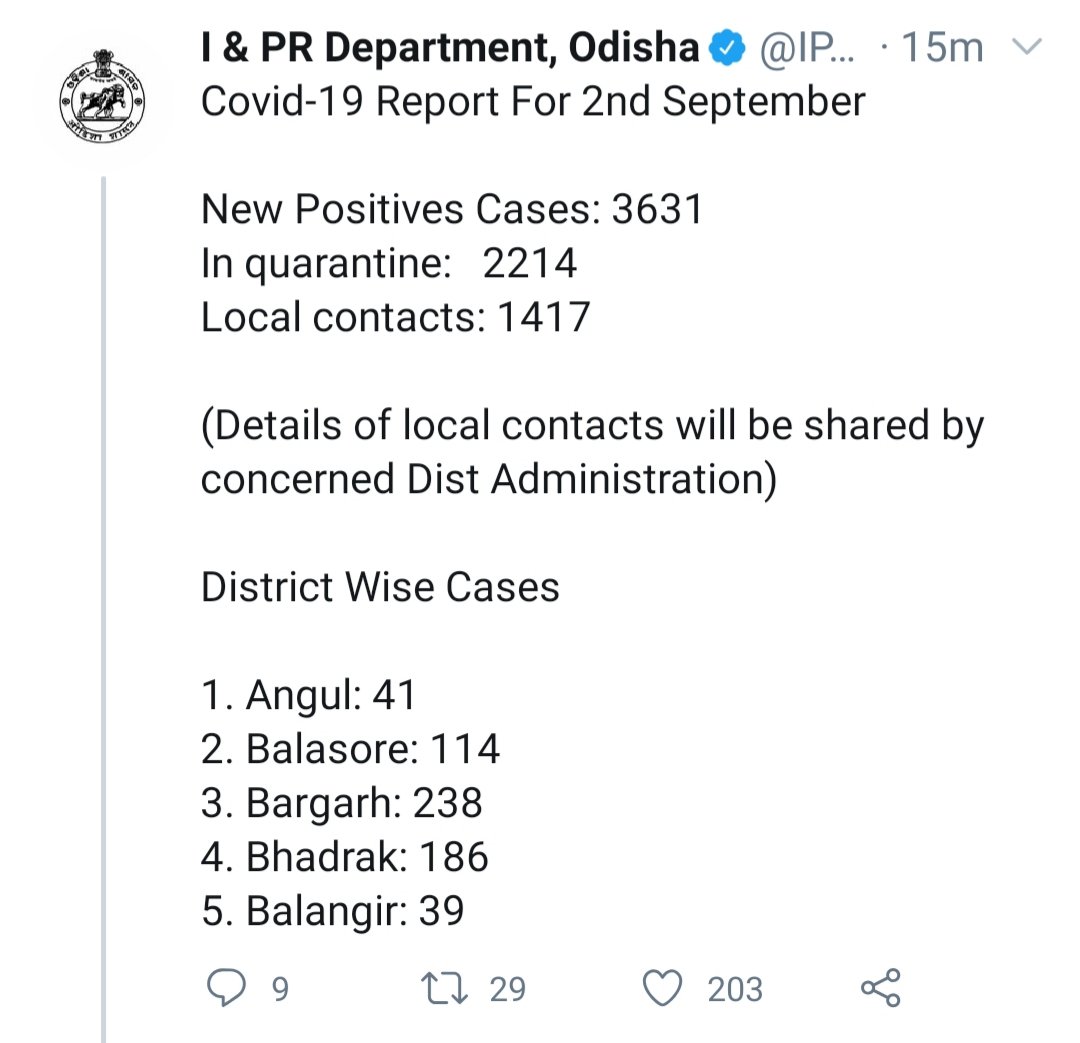
Task: Open the 15m timestamp link
Action: point(942,48)
